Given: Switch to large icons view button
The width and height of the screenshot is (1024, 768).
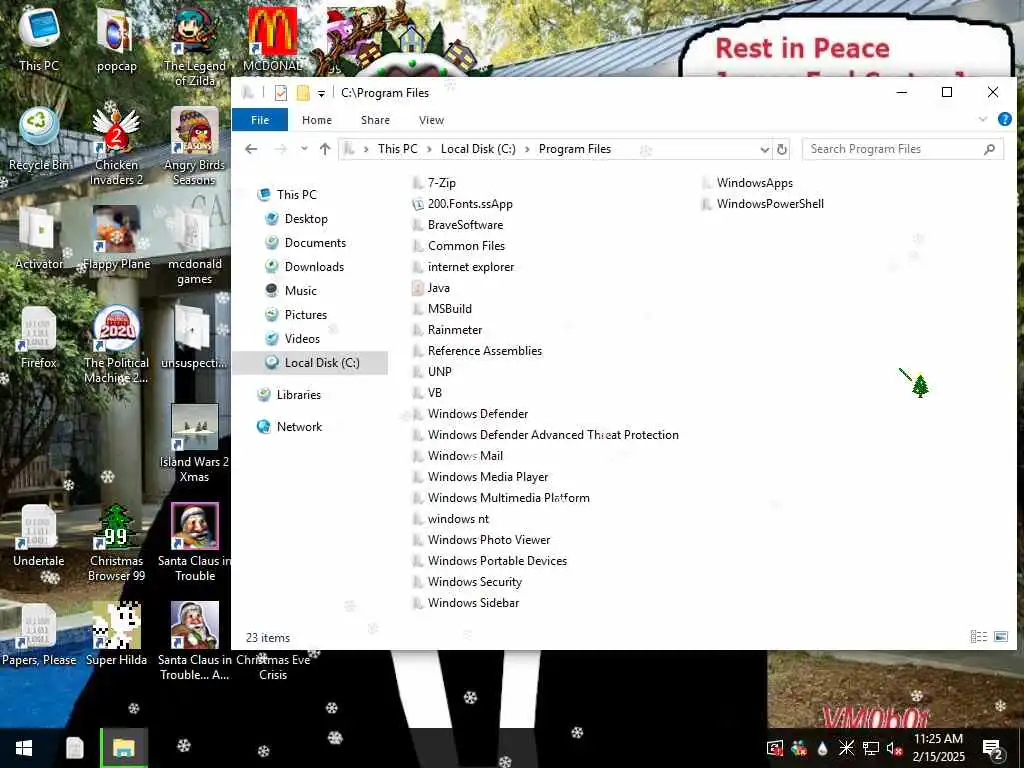Looking at the screenshot, I should coord(1000,637).
